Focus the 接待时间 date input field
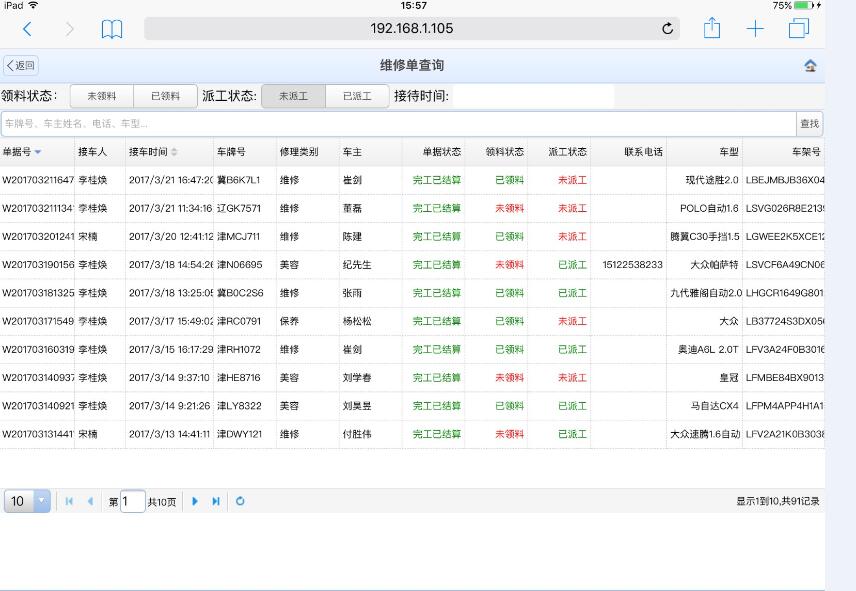This screenshot has height=591, width=856. tap(533, 96)
